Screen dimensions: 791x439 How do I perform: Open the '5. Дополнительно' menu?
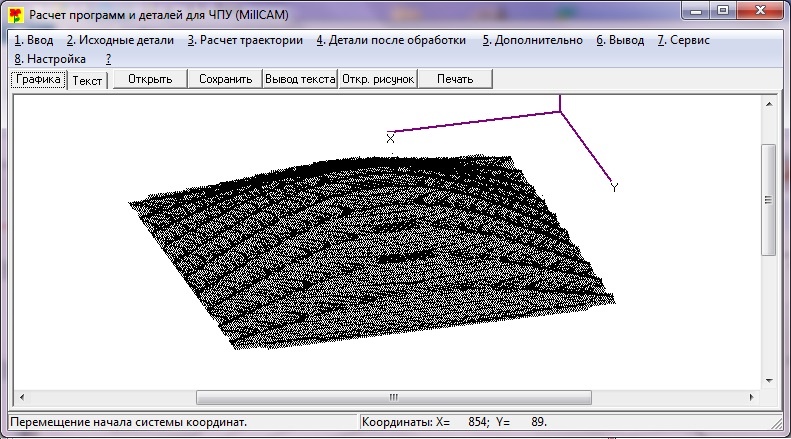point(532,40)
